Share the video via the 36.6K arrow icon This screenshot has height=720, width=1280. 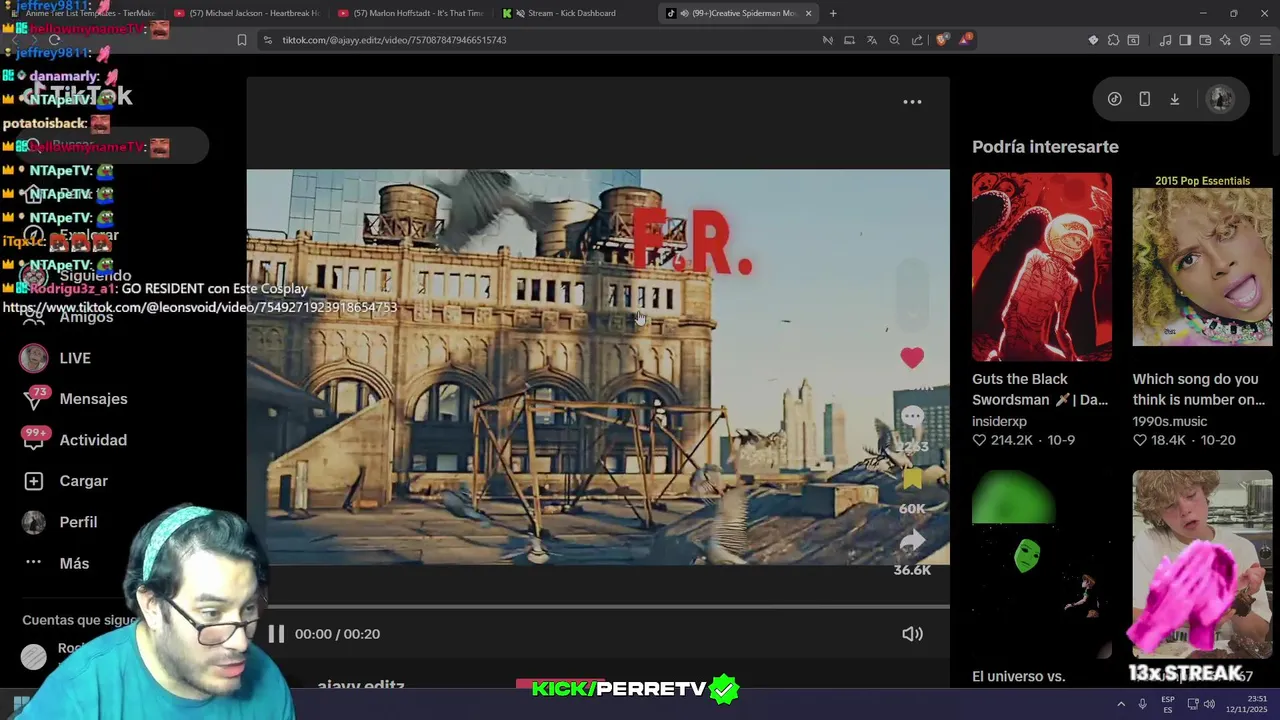(x=912, y=541)
